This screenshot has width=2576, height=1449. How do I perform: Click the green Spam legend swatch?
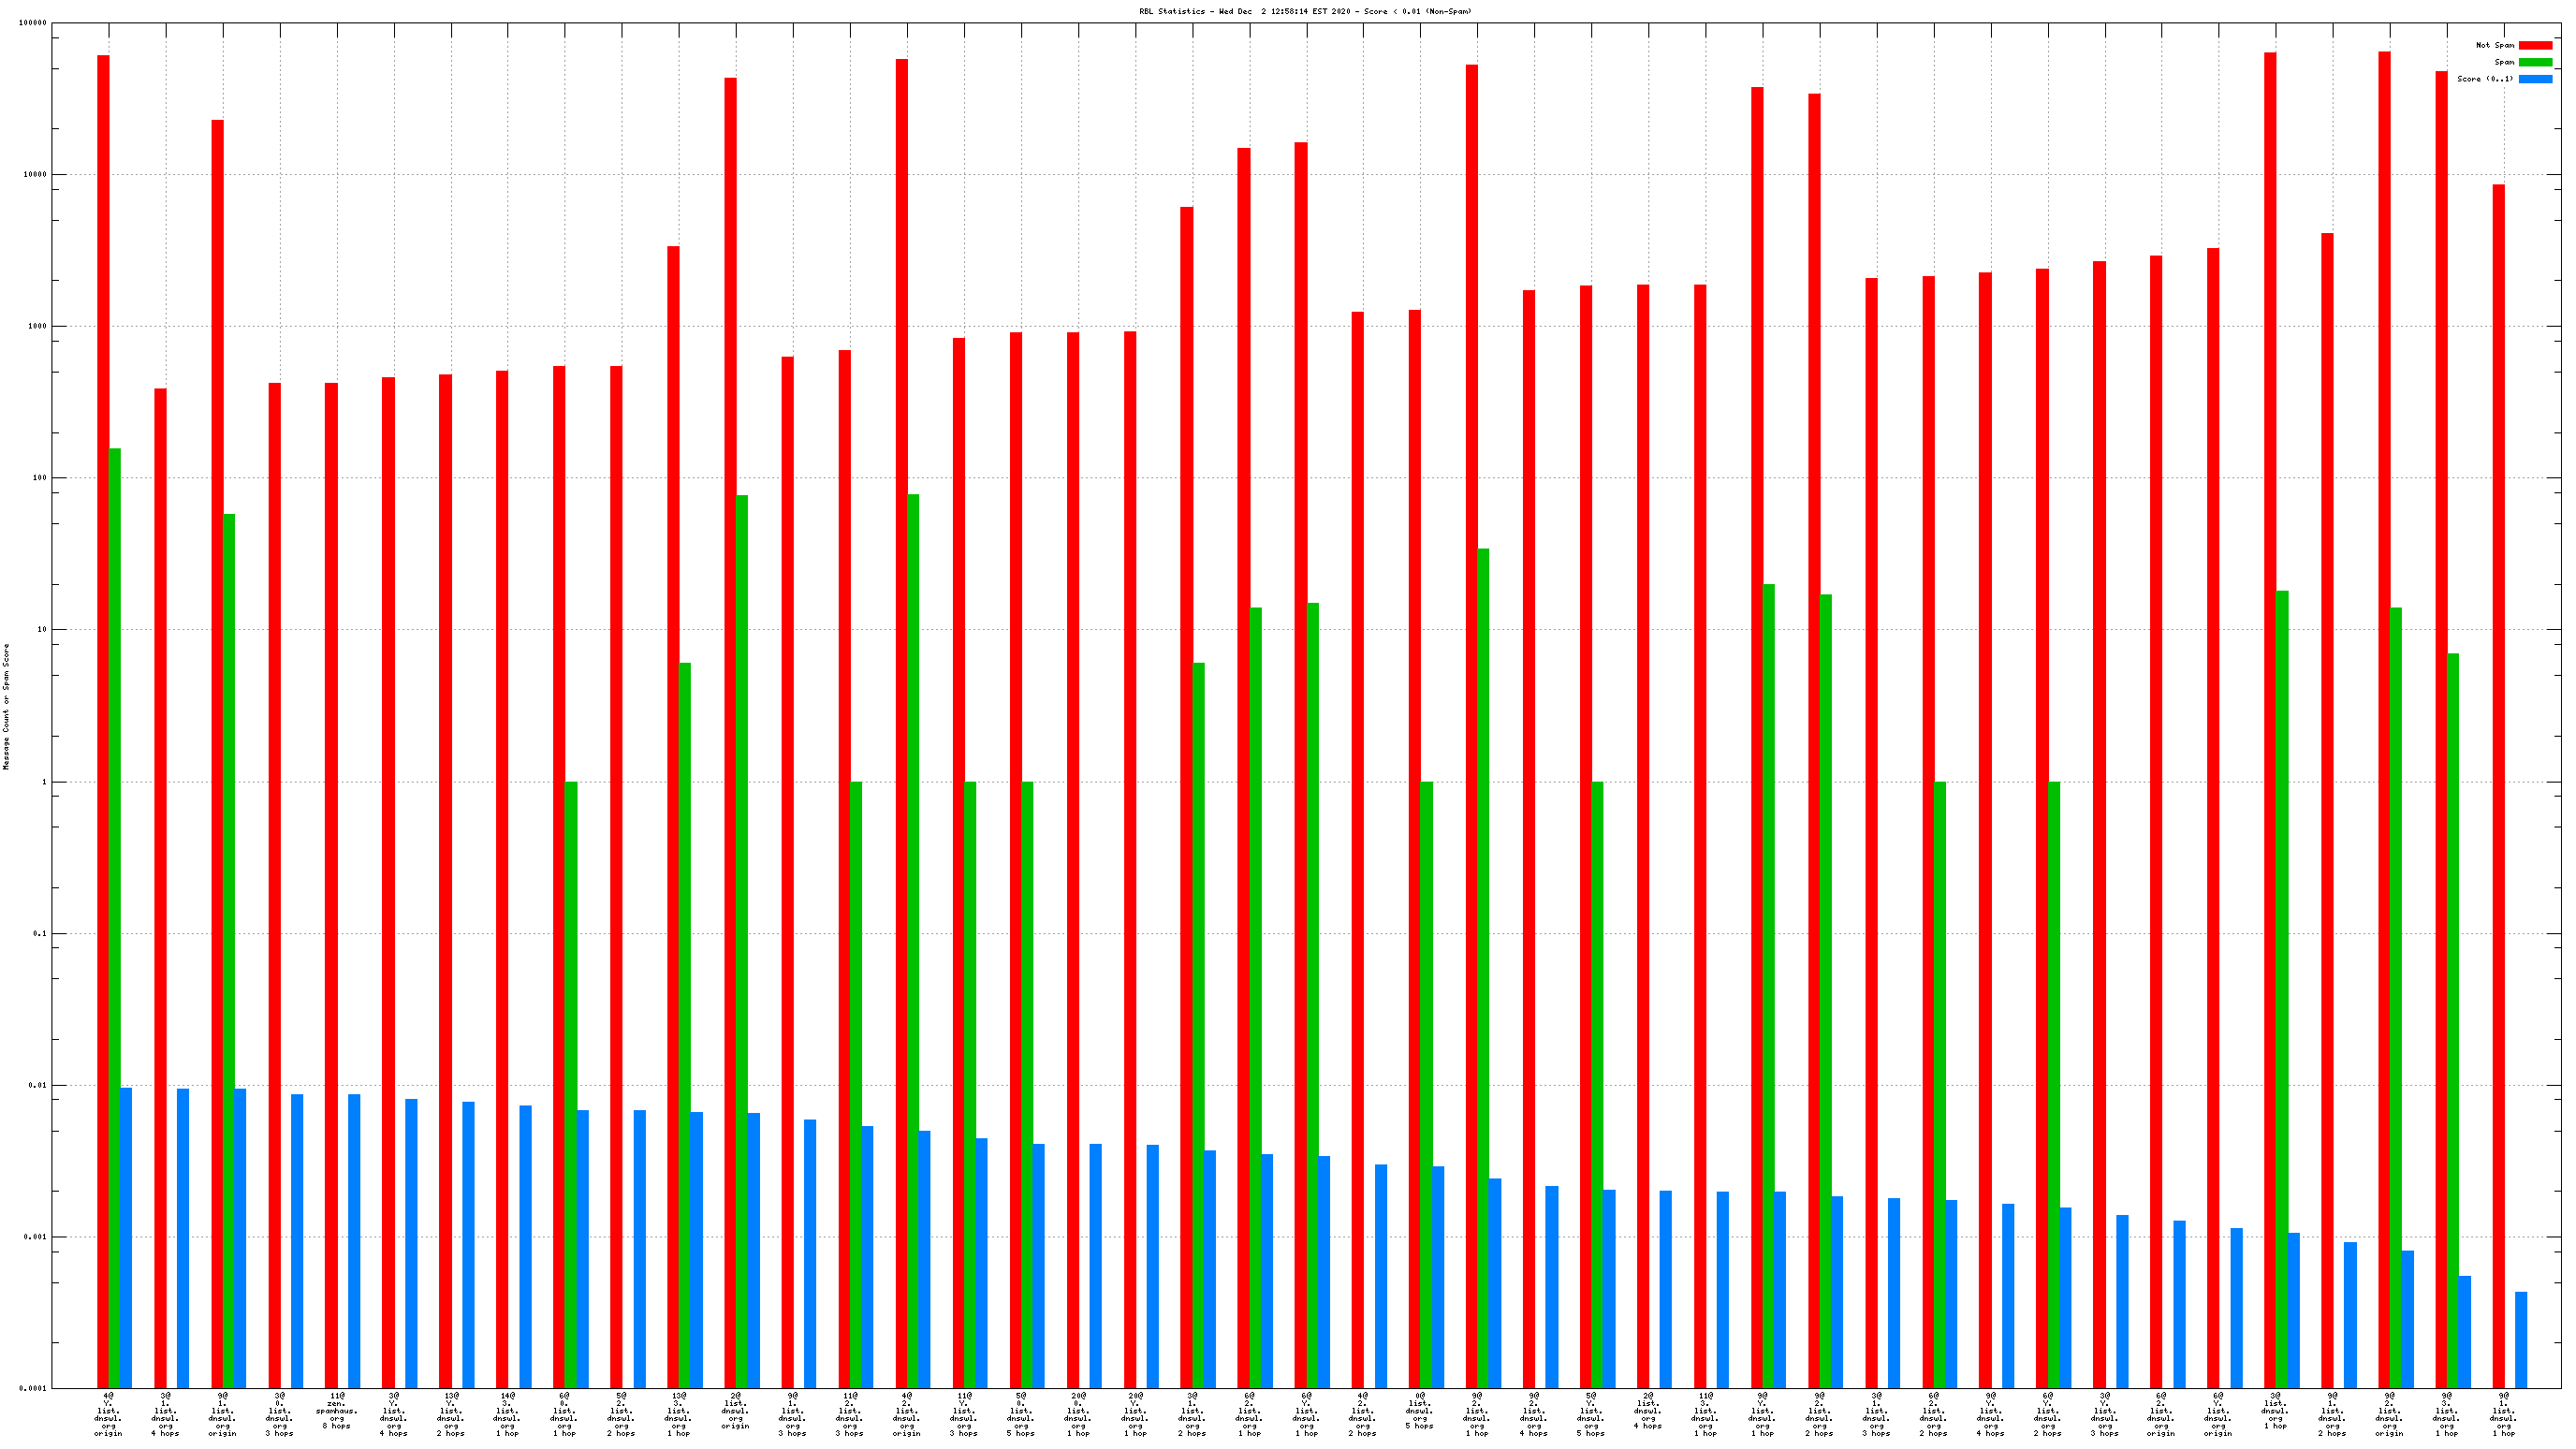click(2534, 62)
